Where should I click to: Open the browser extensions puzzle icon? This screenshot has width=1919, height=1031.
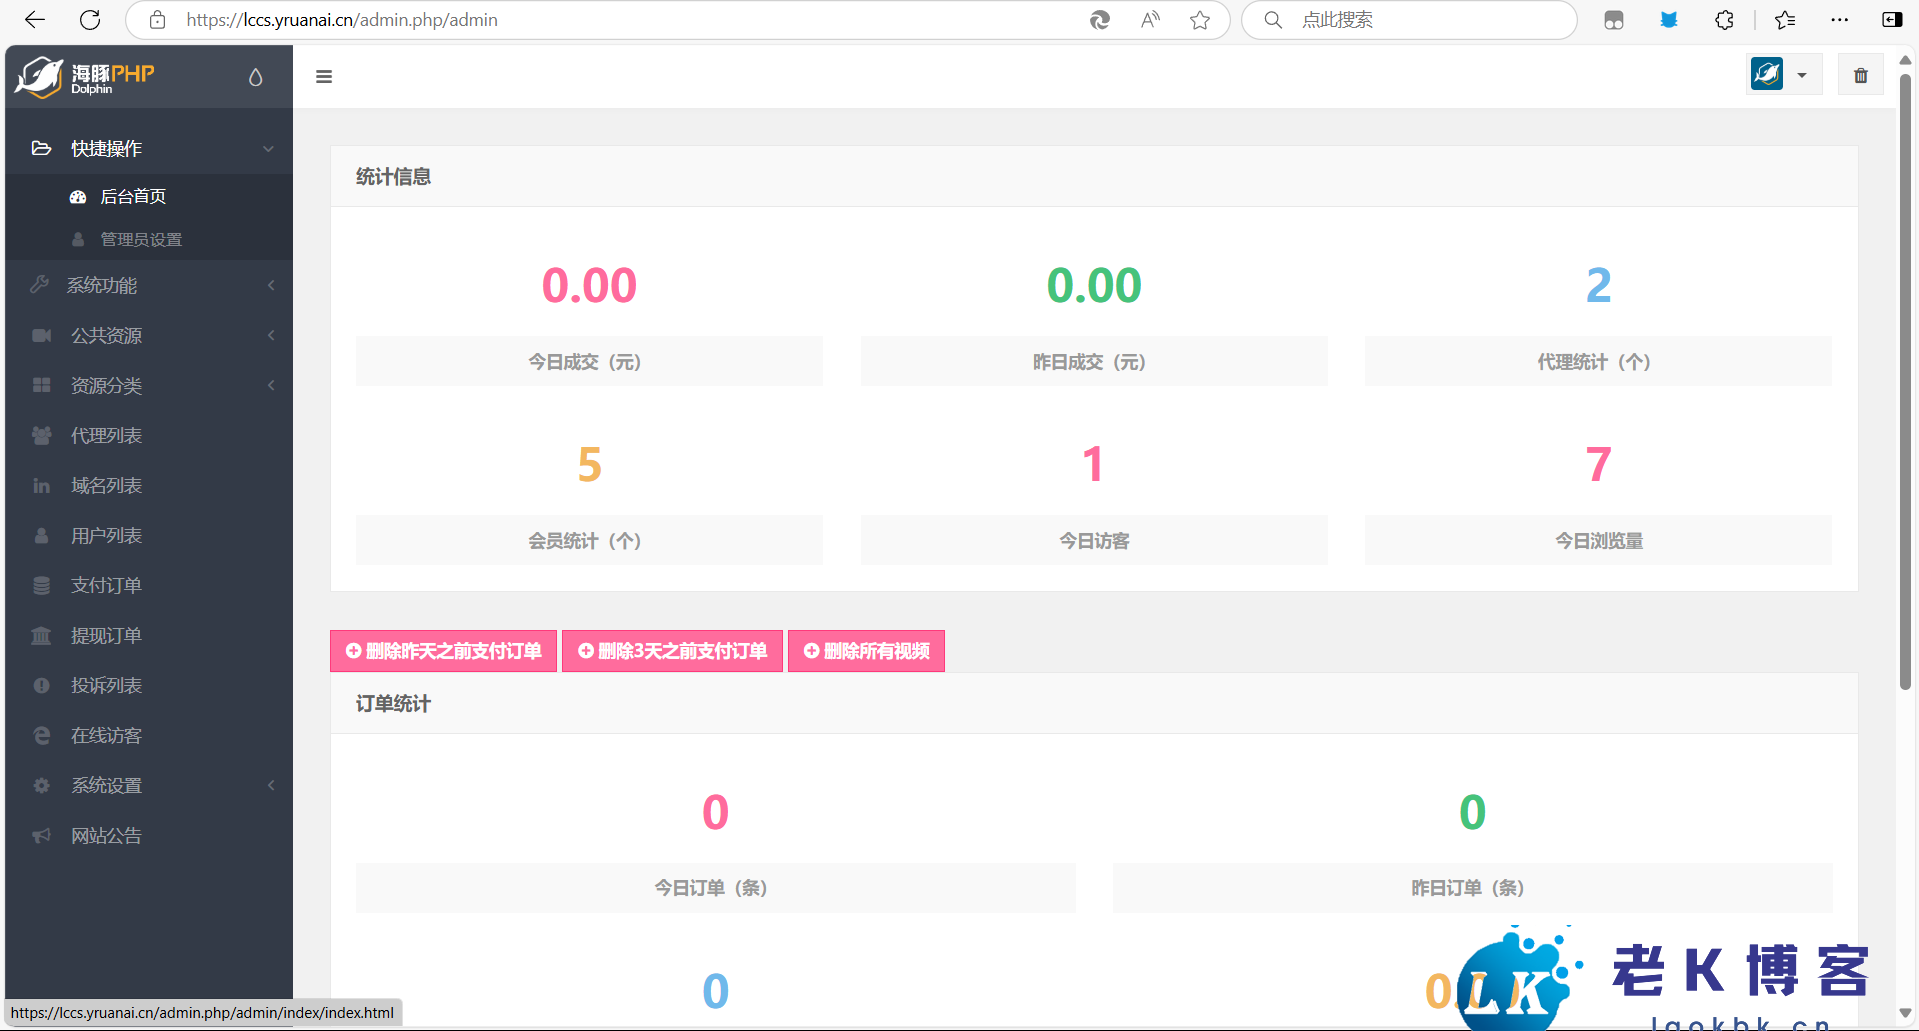click(1724, 20)
